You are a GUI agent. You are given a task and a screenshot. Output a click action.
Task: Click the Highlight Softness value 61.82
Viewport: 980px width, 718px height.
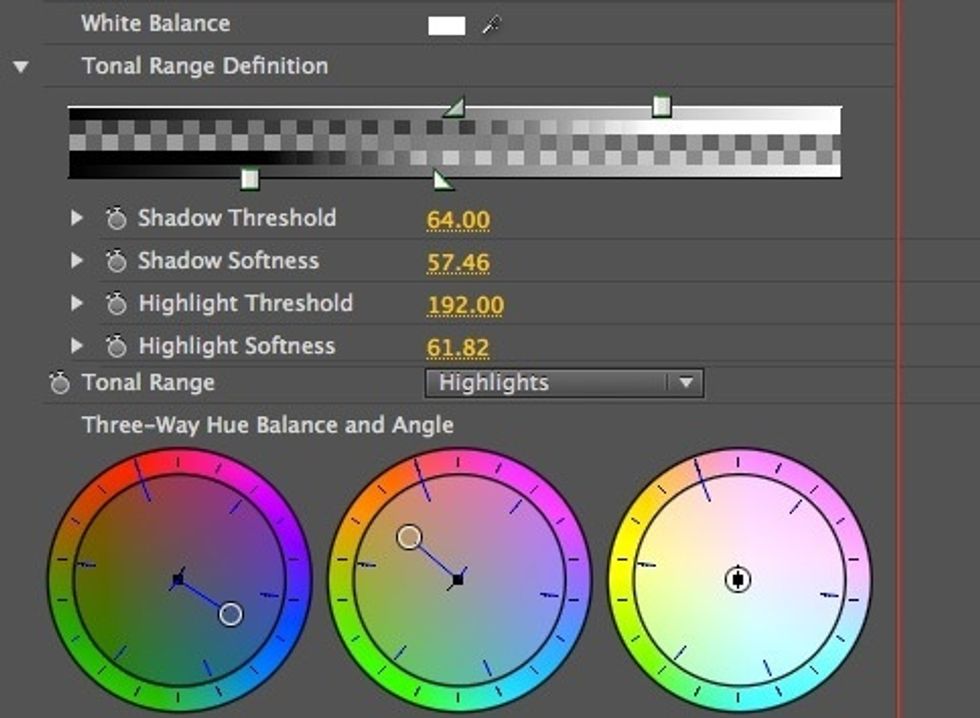[457, 344]
